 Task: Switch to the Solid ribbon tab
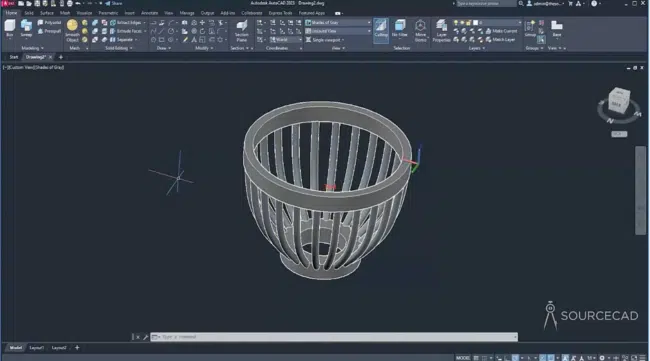click(29, 13)
